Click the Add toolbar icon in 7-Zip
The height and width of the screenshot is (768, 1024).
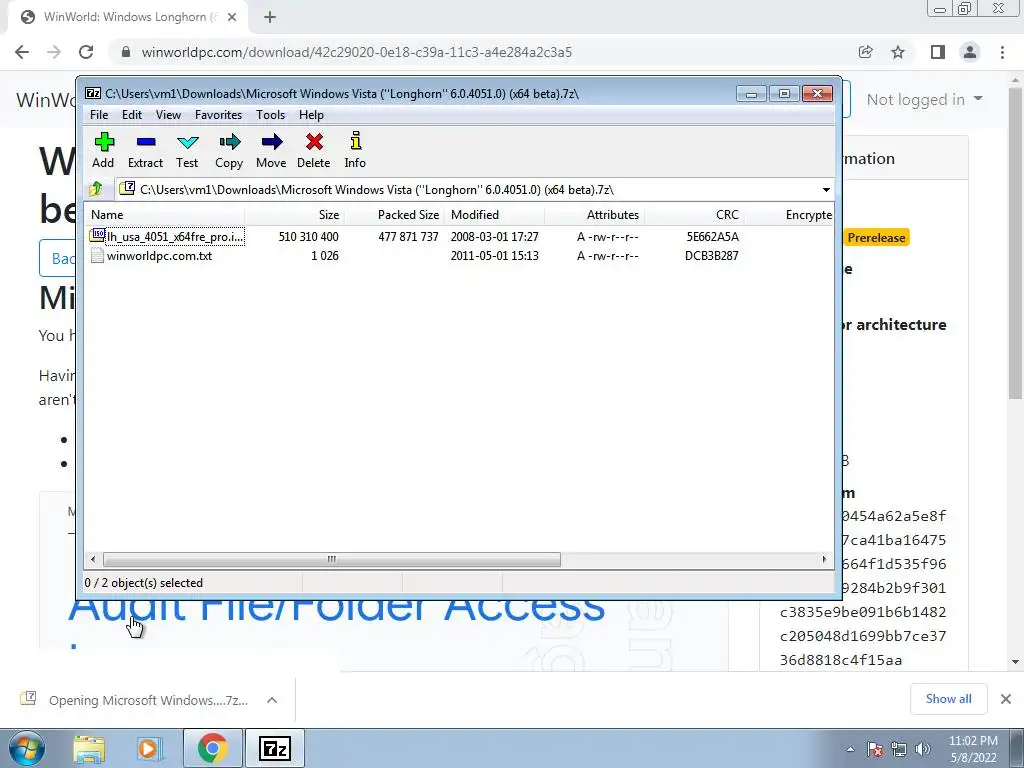(103, 150)
